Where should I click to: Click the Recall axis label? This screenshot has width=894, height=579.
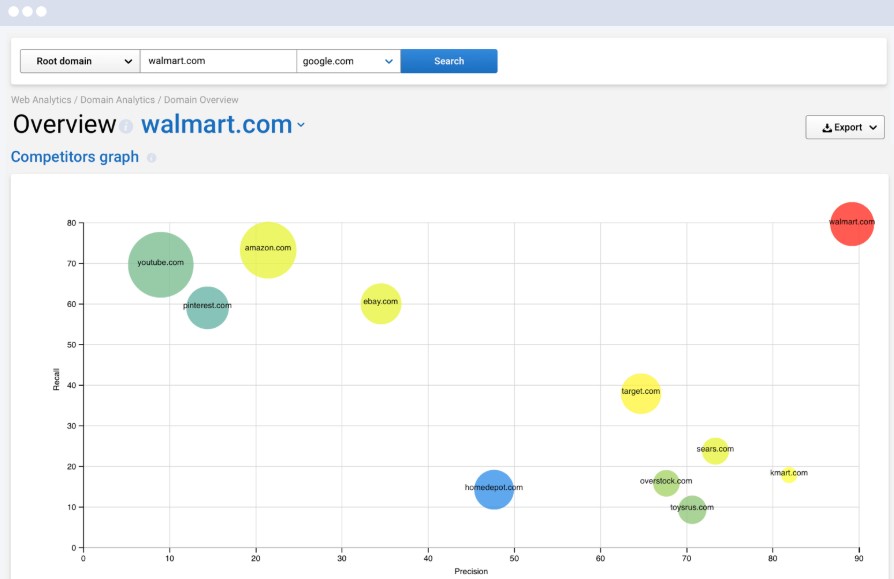tap(56, 380)
